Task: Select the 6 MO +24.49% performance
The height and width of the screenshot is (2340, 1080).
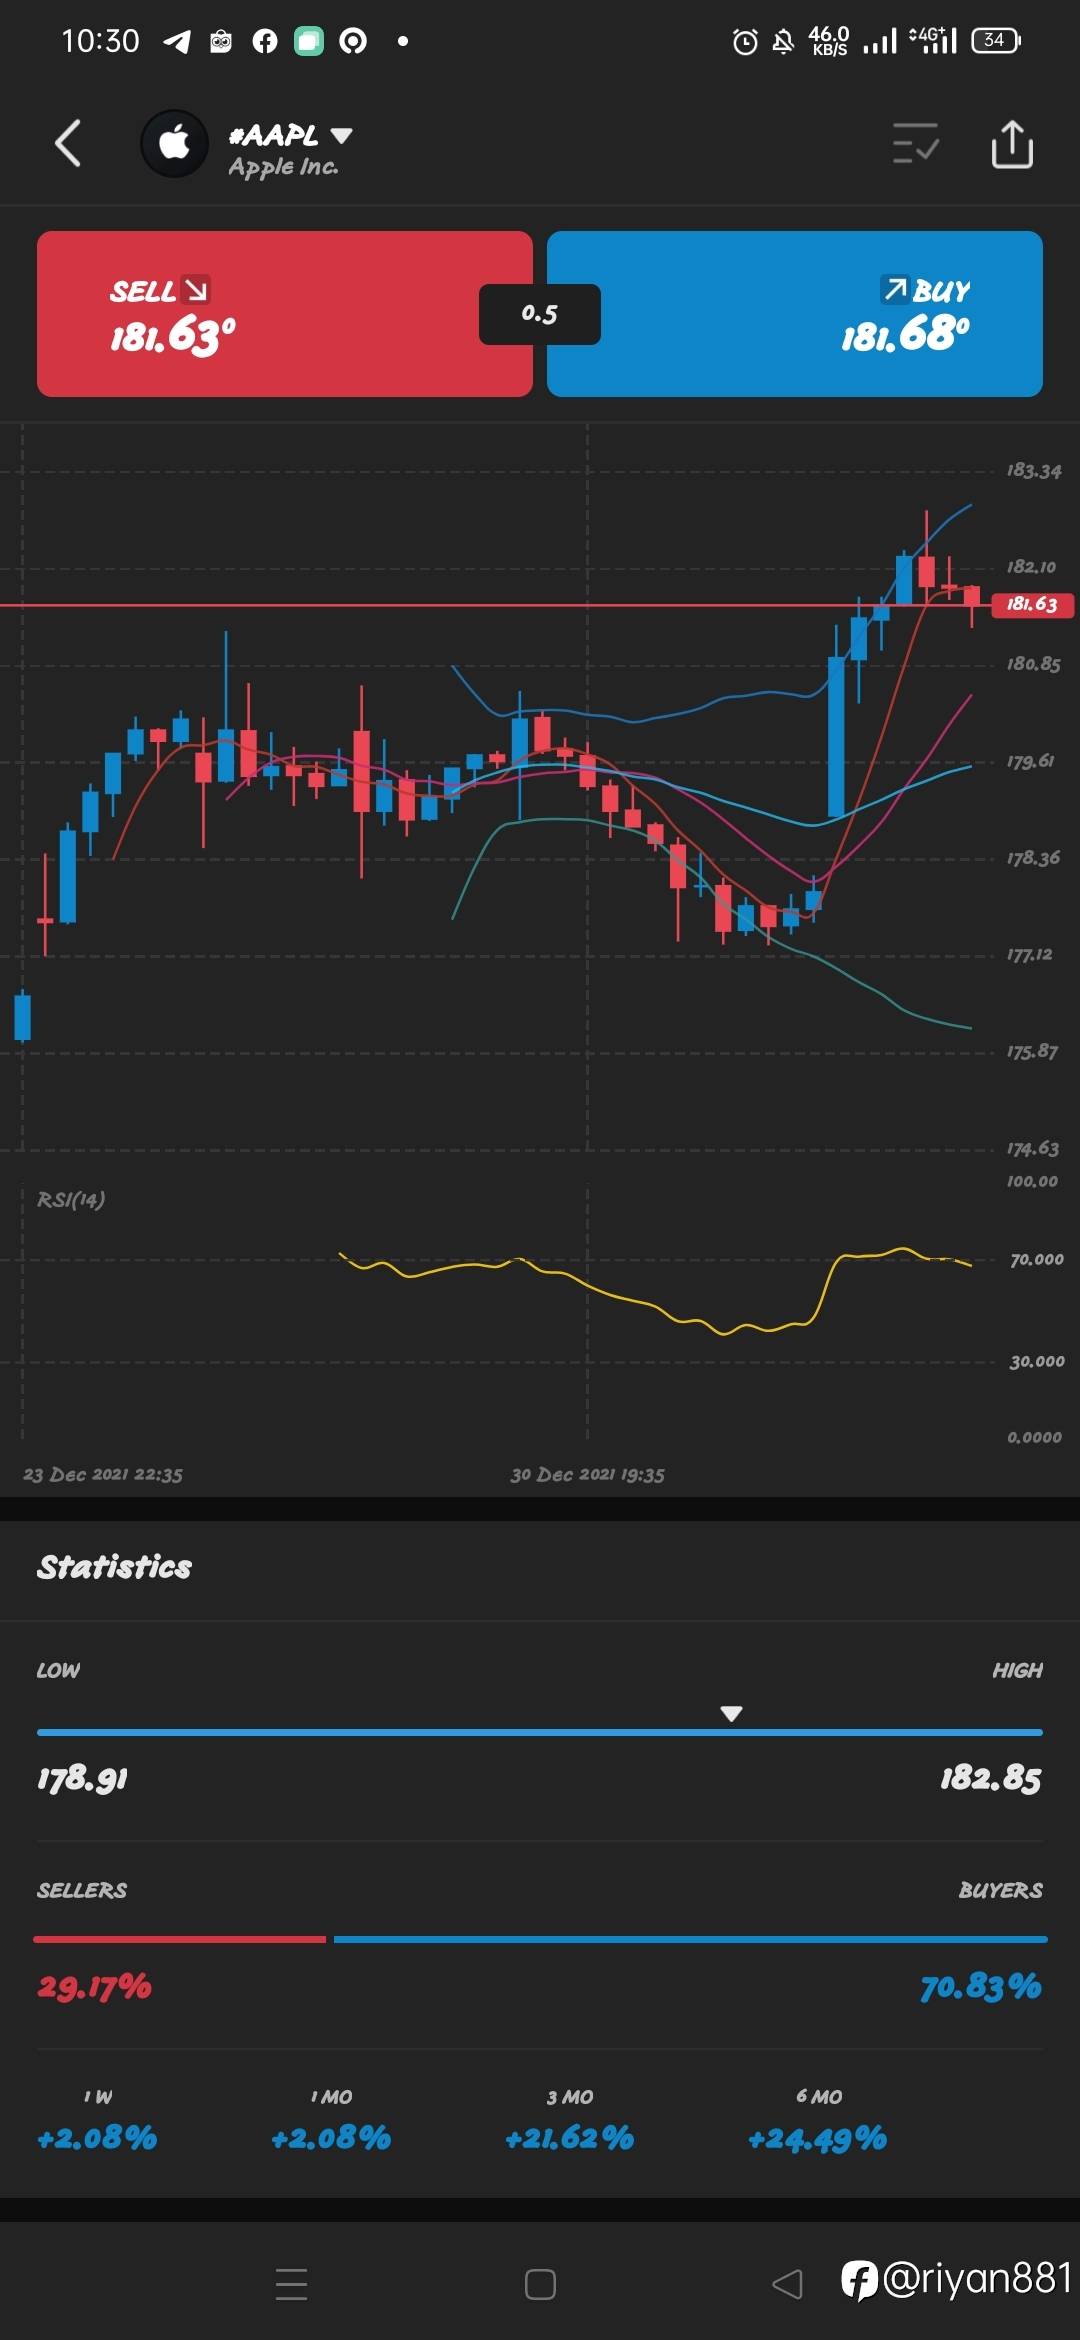Action: click(818, 2120)
